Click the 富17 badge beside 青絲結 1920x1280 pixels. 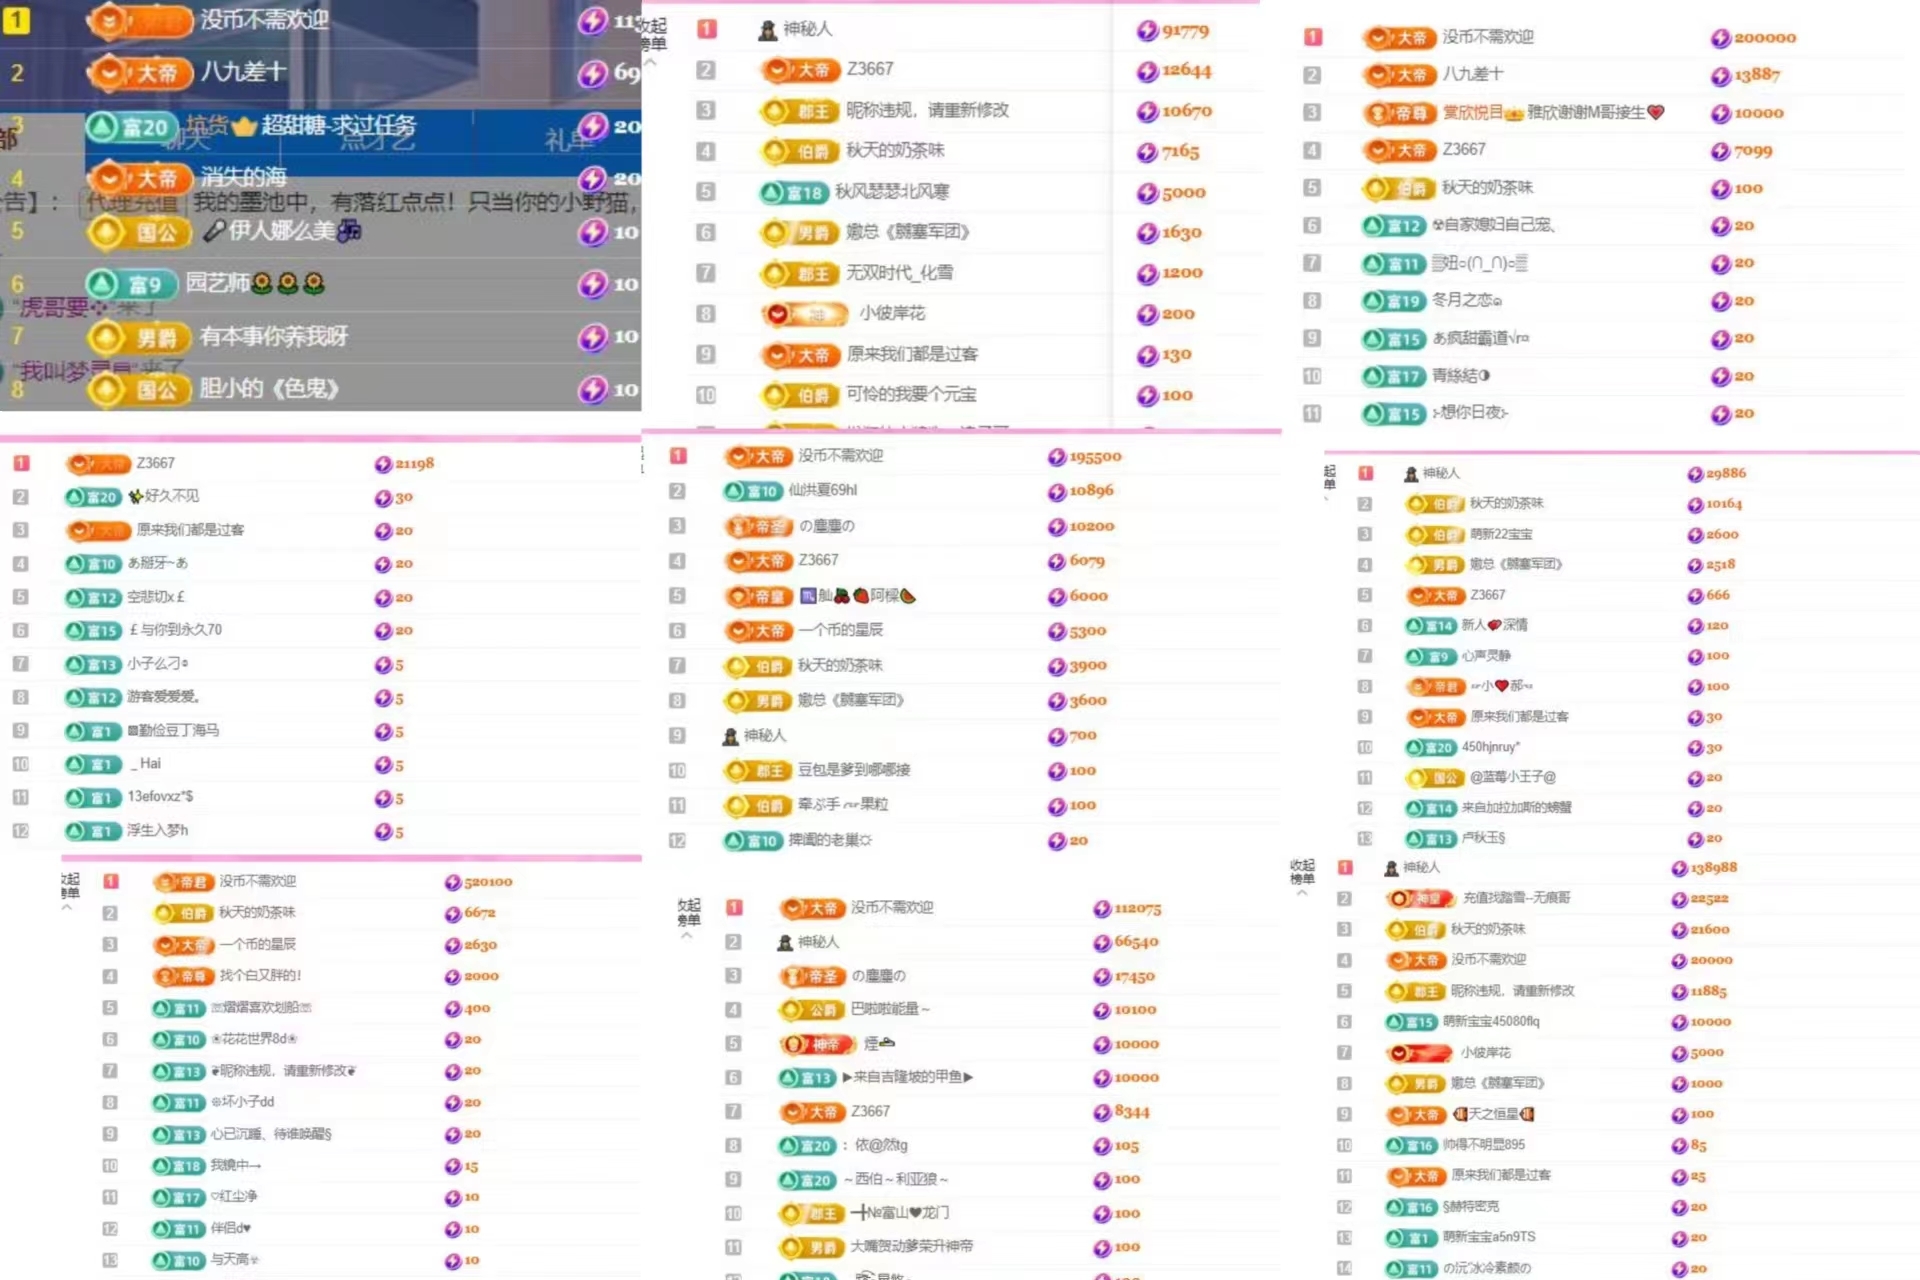(x=1394, y=377)
